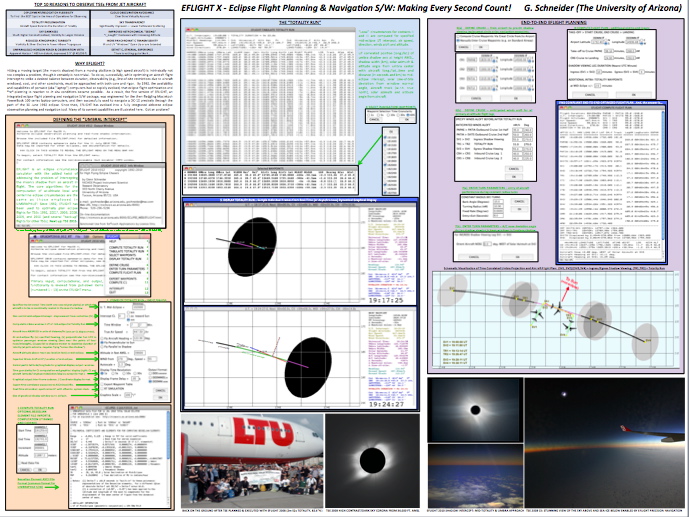
Task: Select Fly Aircraft Heading radio option
Action: point(102,339)
